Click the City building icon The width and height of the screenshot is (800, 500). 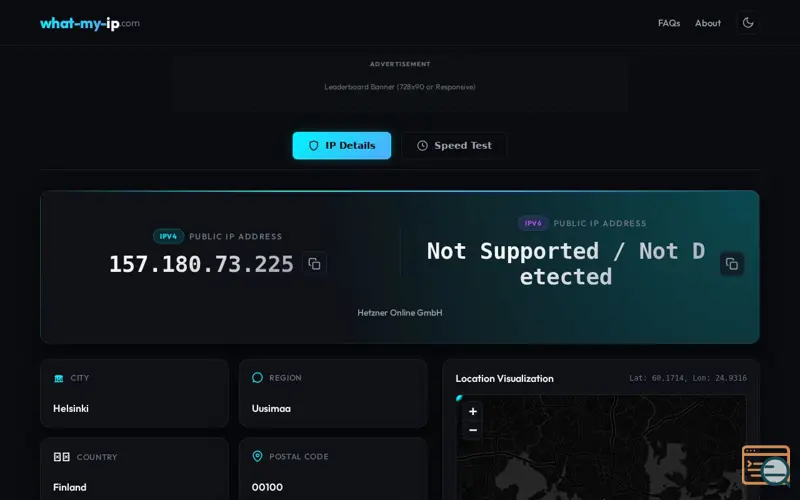[59, 378]
